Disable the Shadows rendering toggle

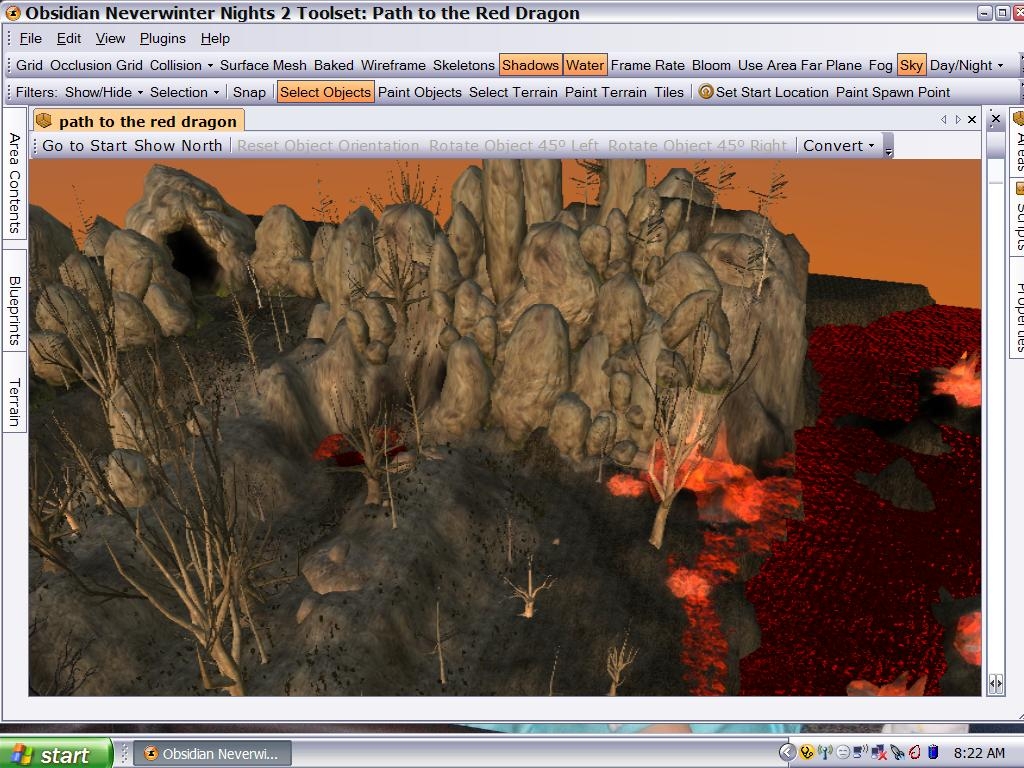(x=530, y=65)
